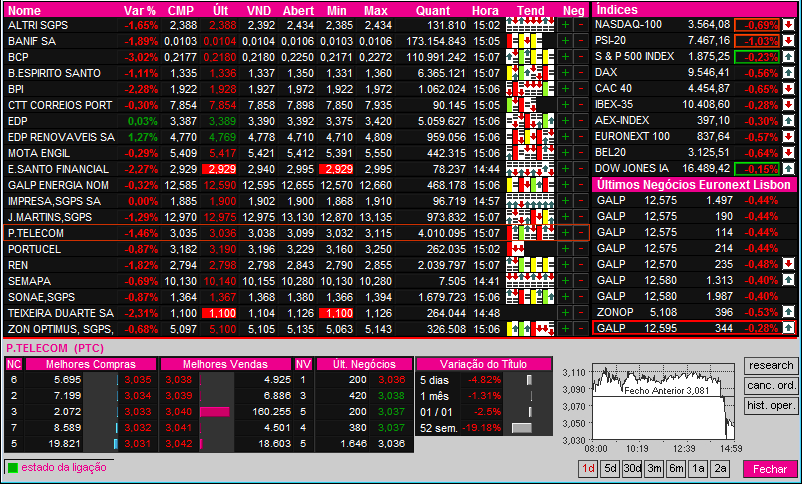802x484 pixels.
Task: Click the 5 dias variation value -4.82%
Action: 485,380
